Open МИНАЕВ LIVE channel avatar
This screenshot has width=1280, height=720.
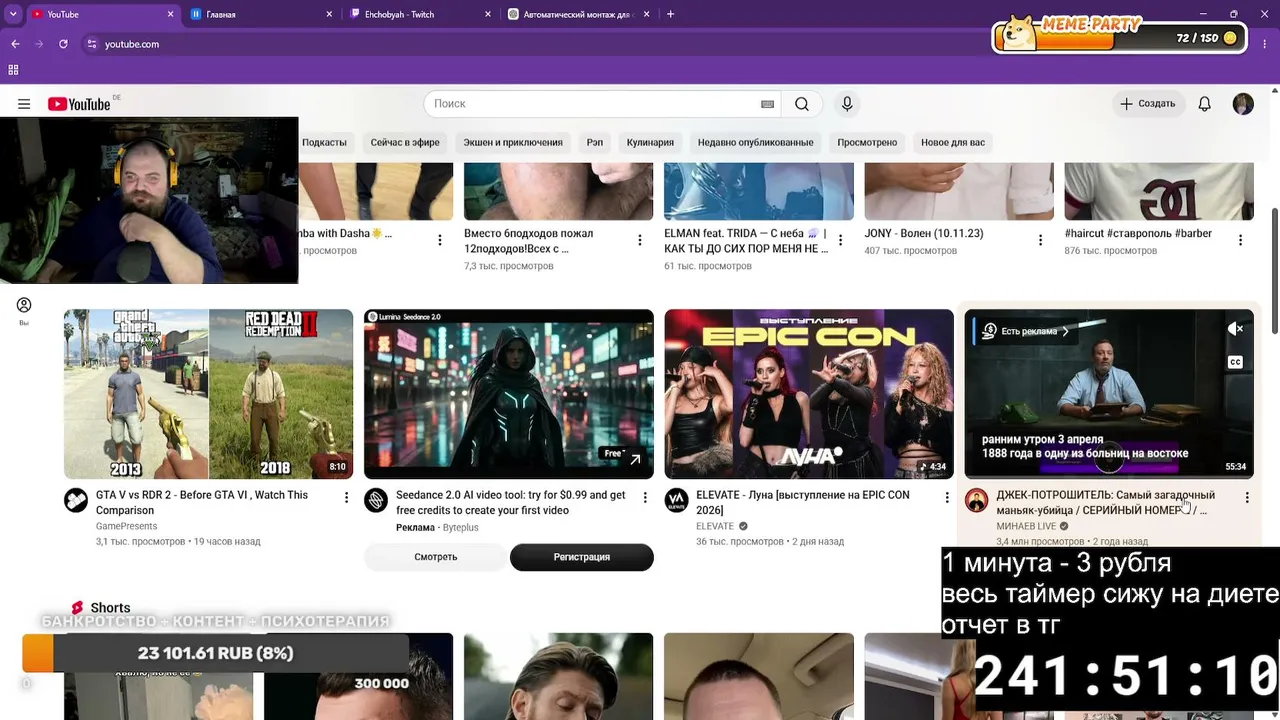click(976, 500)
